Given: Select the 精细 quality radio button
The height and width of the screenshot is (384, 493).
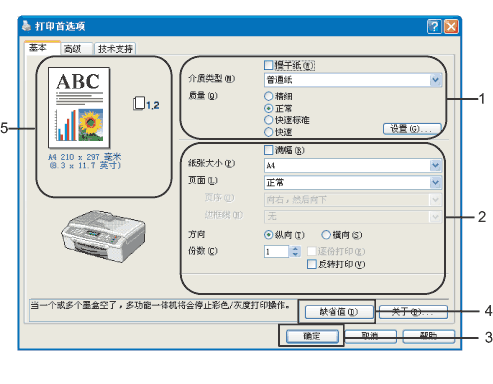Looking at the screenshot, I should (268, 96).
